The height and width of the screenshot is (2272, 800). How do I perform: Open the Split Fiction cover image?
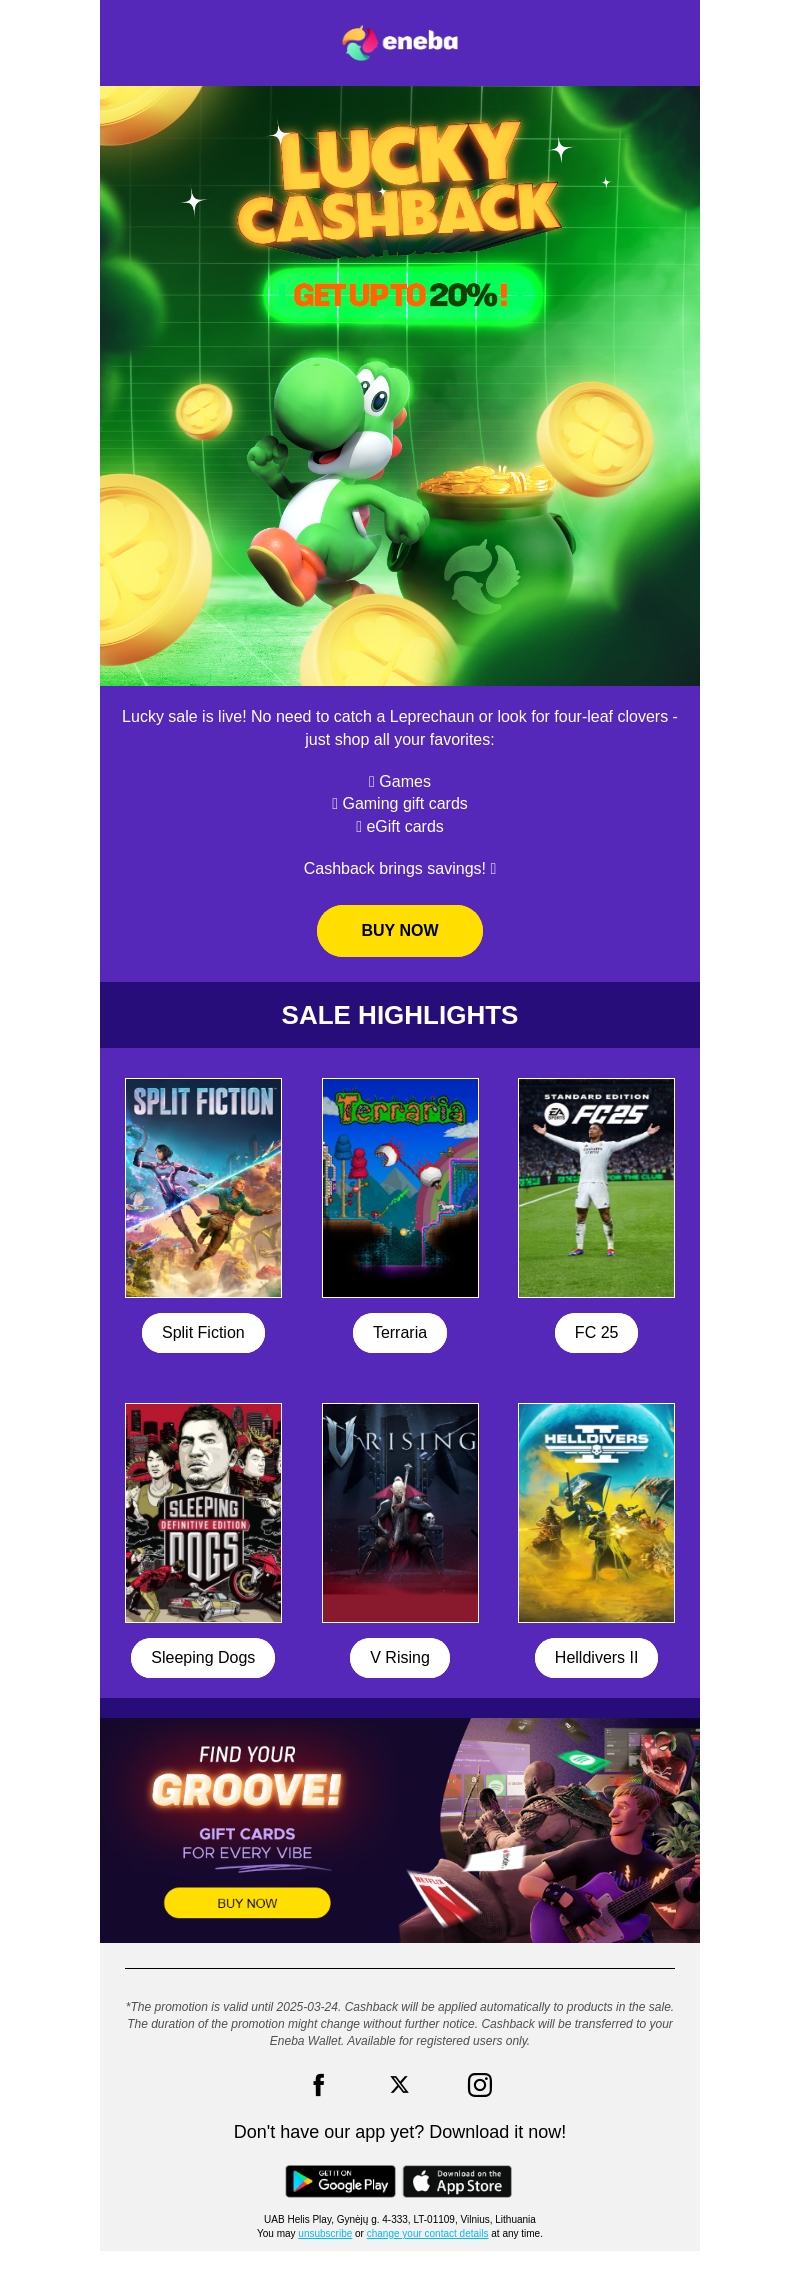click(x=203, y=1188)
